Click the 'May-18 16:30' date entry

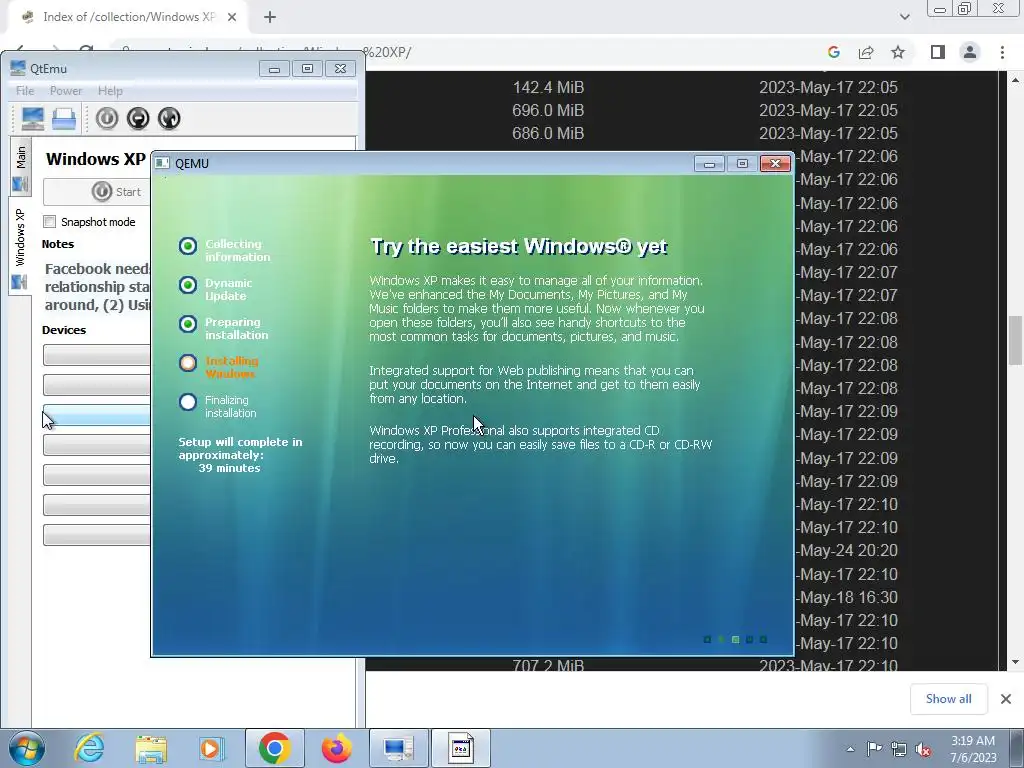click(x=848, y=598)
